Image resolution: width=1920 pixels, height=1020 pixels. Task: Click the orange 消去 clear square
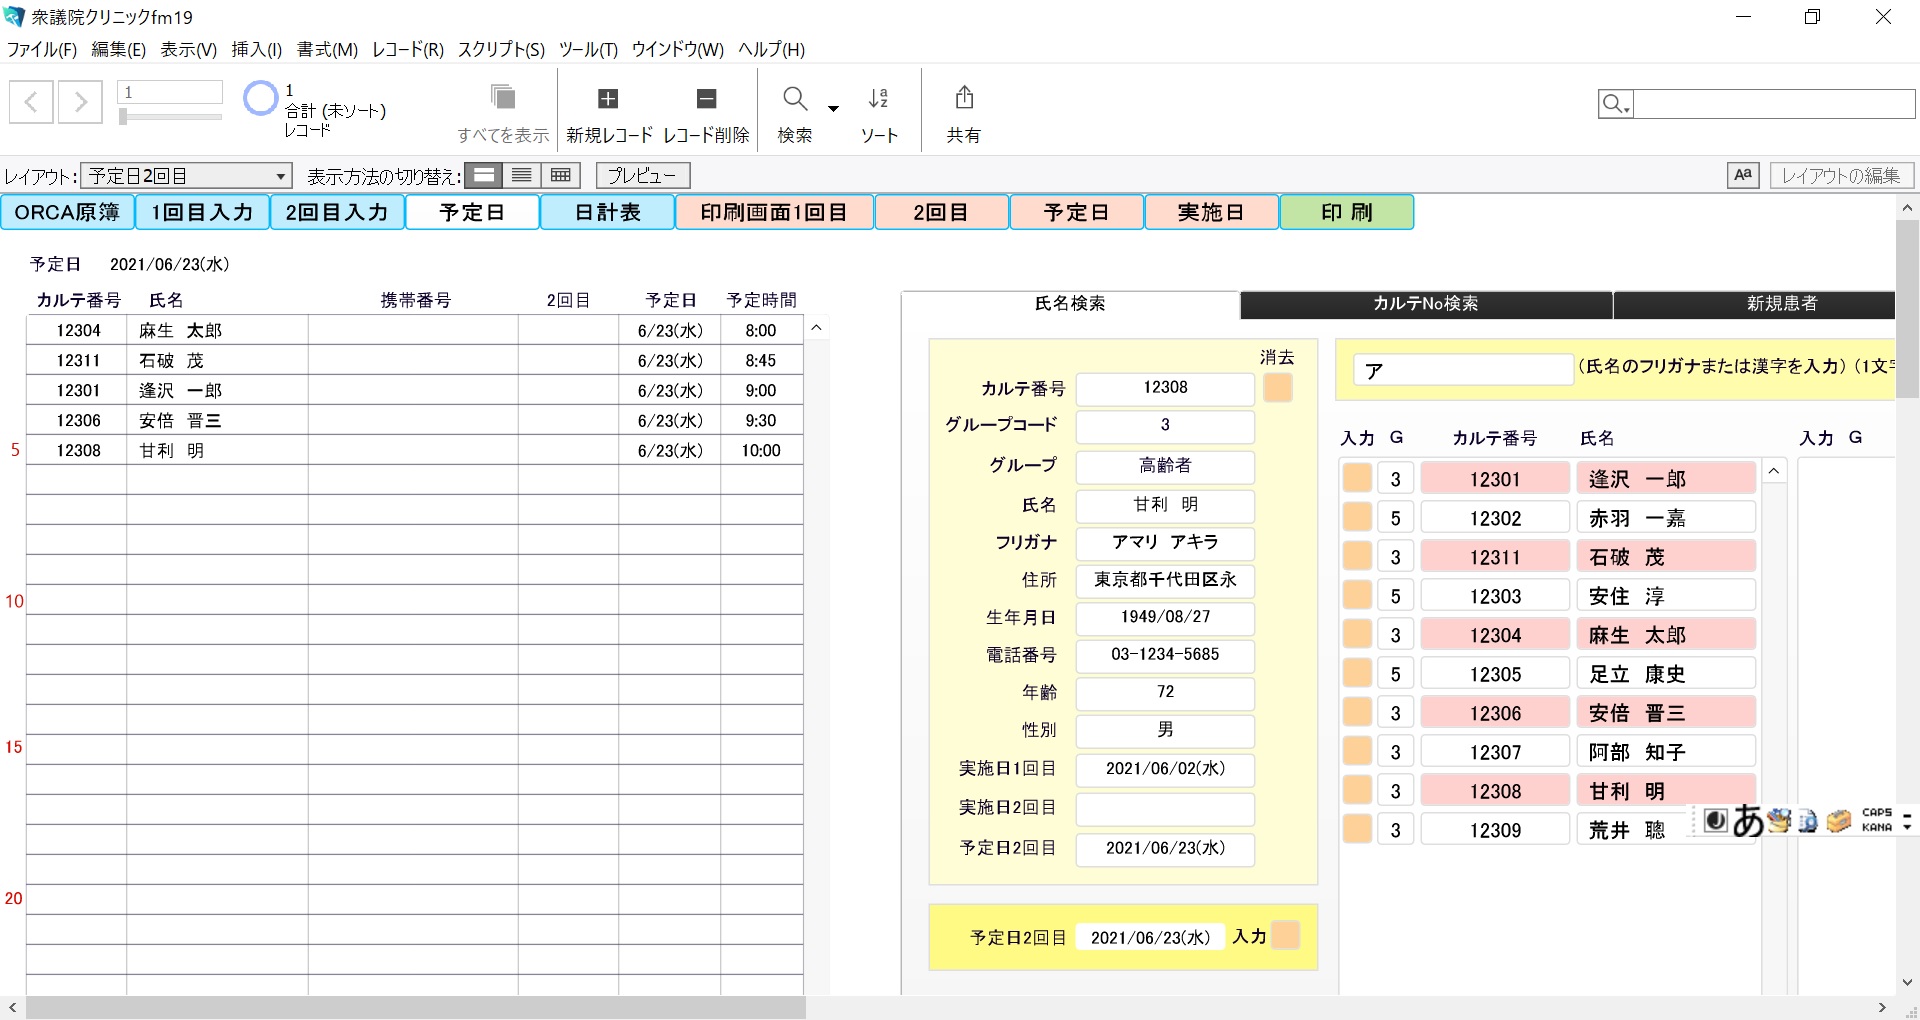[x=1278, y=387]
